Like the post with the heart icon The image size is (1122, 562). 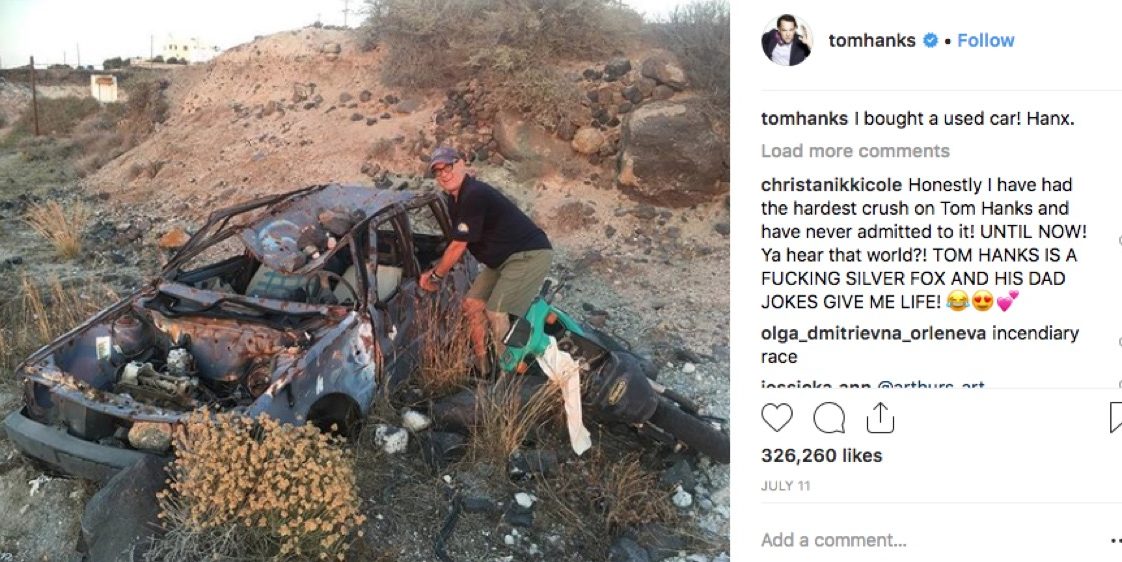(776, 417)
